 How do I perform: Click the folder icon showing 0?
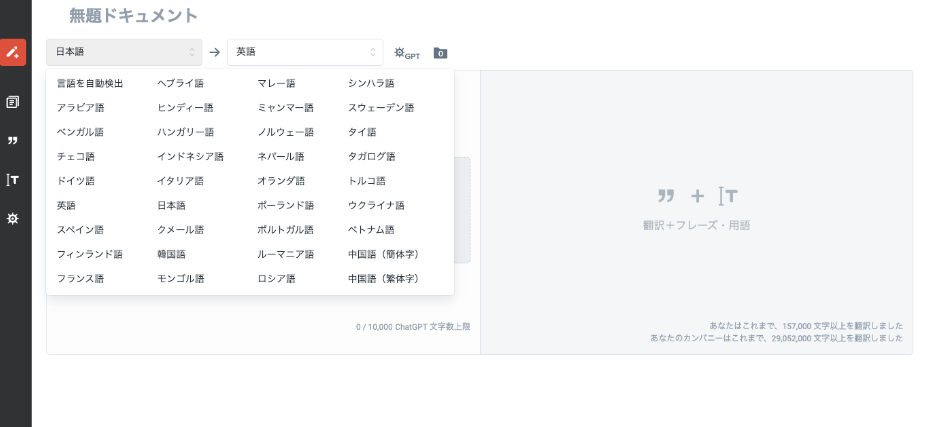[440, 53]
